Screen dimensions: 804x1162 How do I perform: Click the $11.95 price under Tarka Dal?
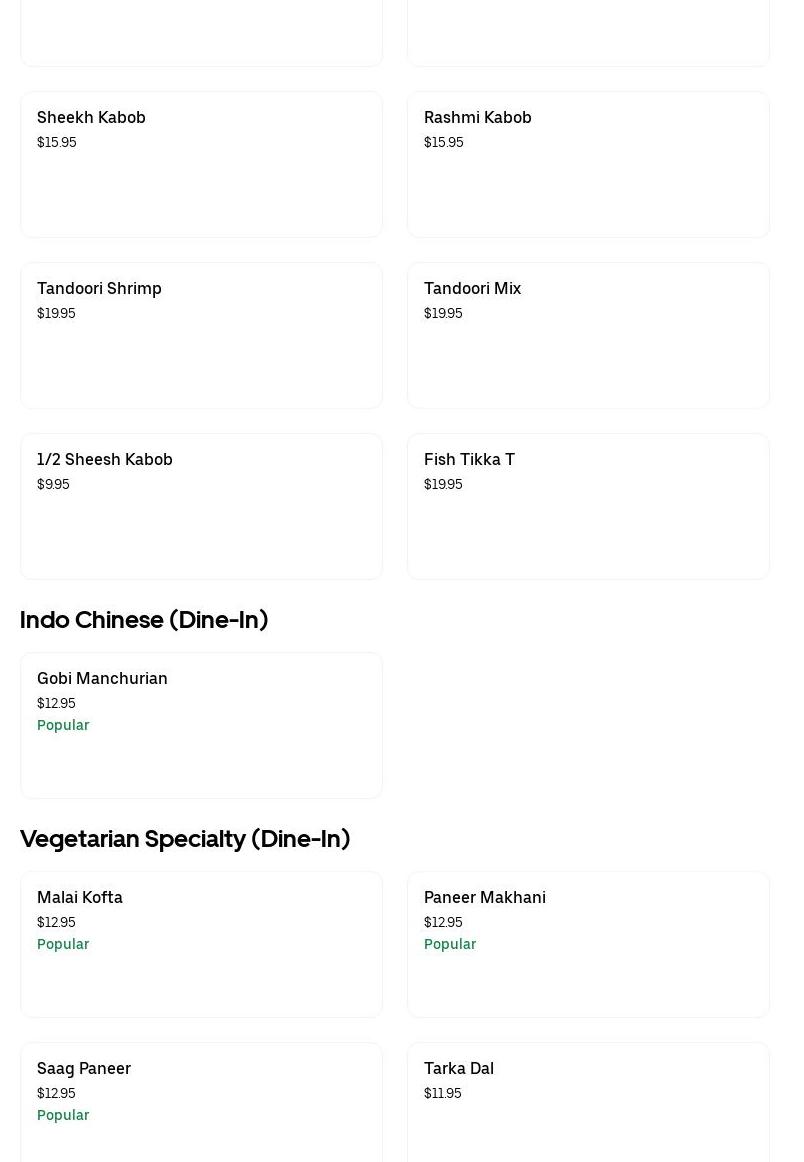coord(443,1093)
